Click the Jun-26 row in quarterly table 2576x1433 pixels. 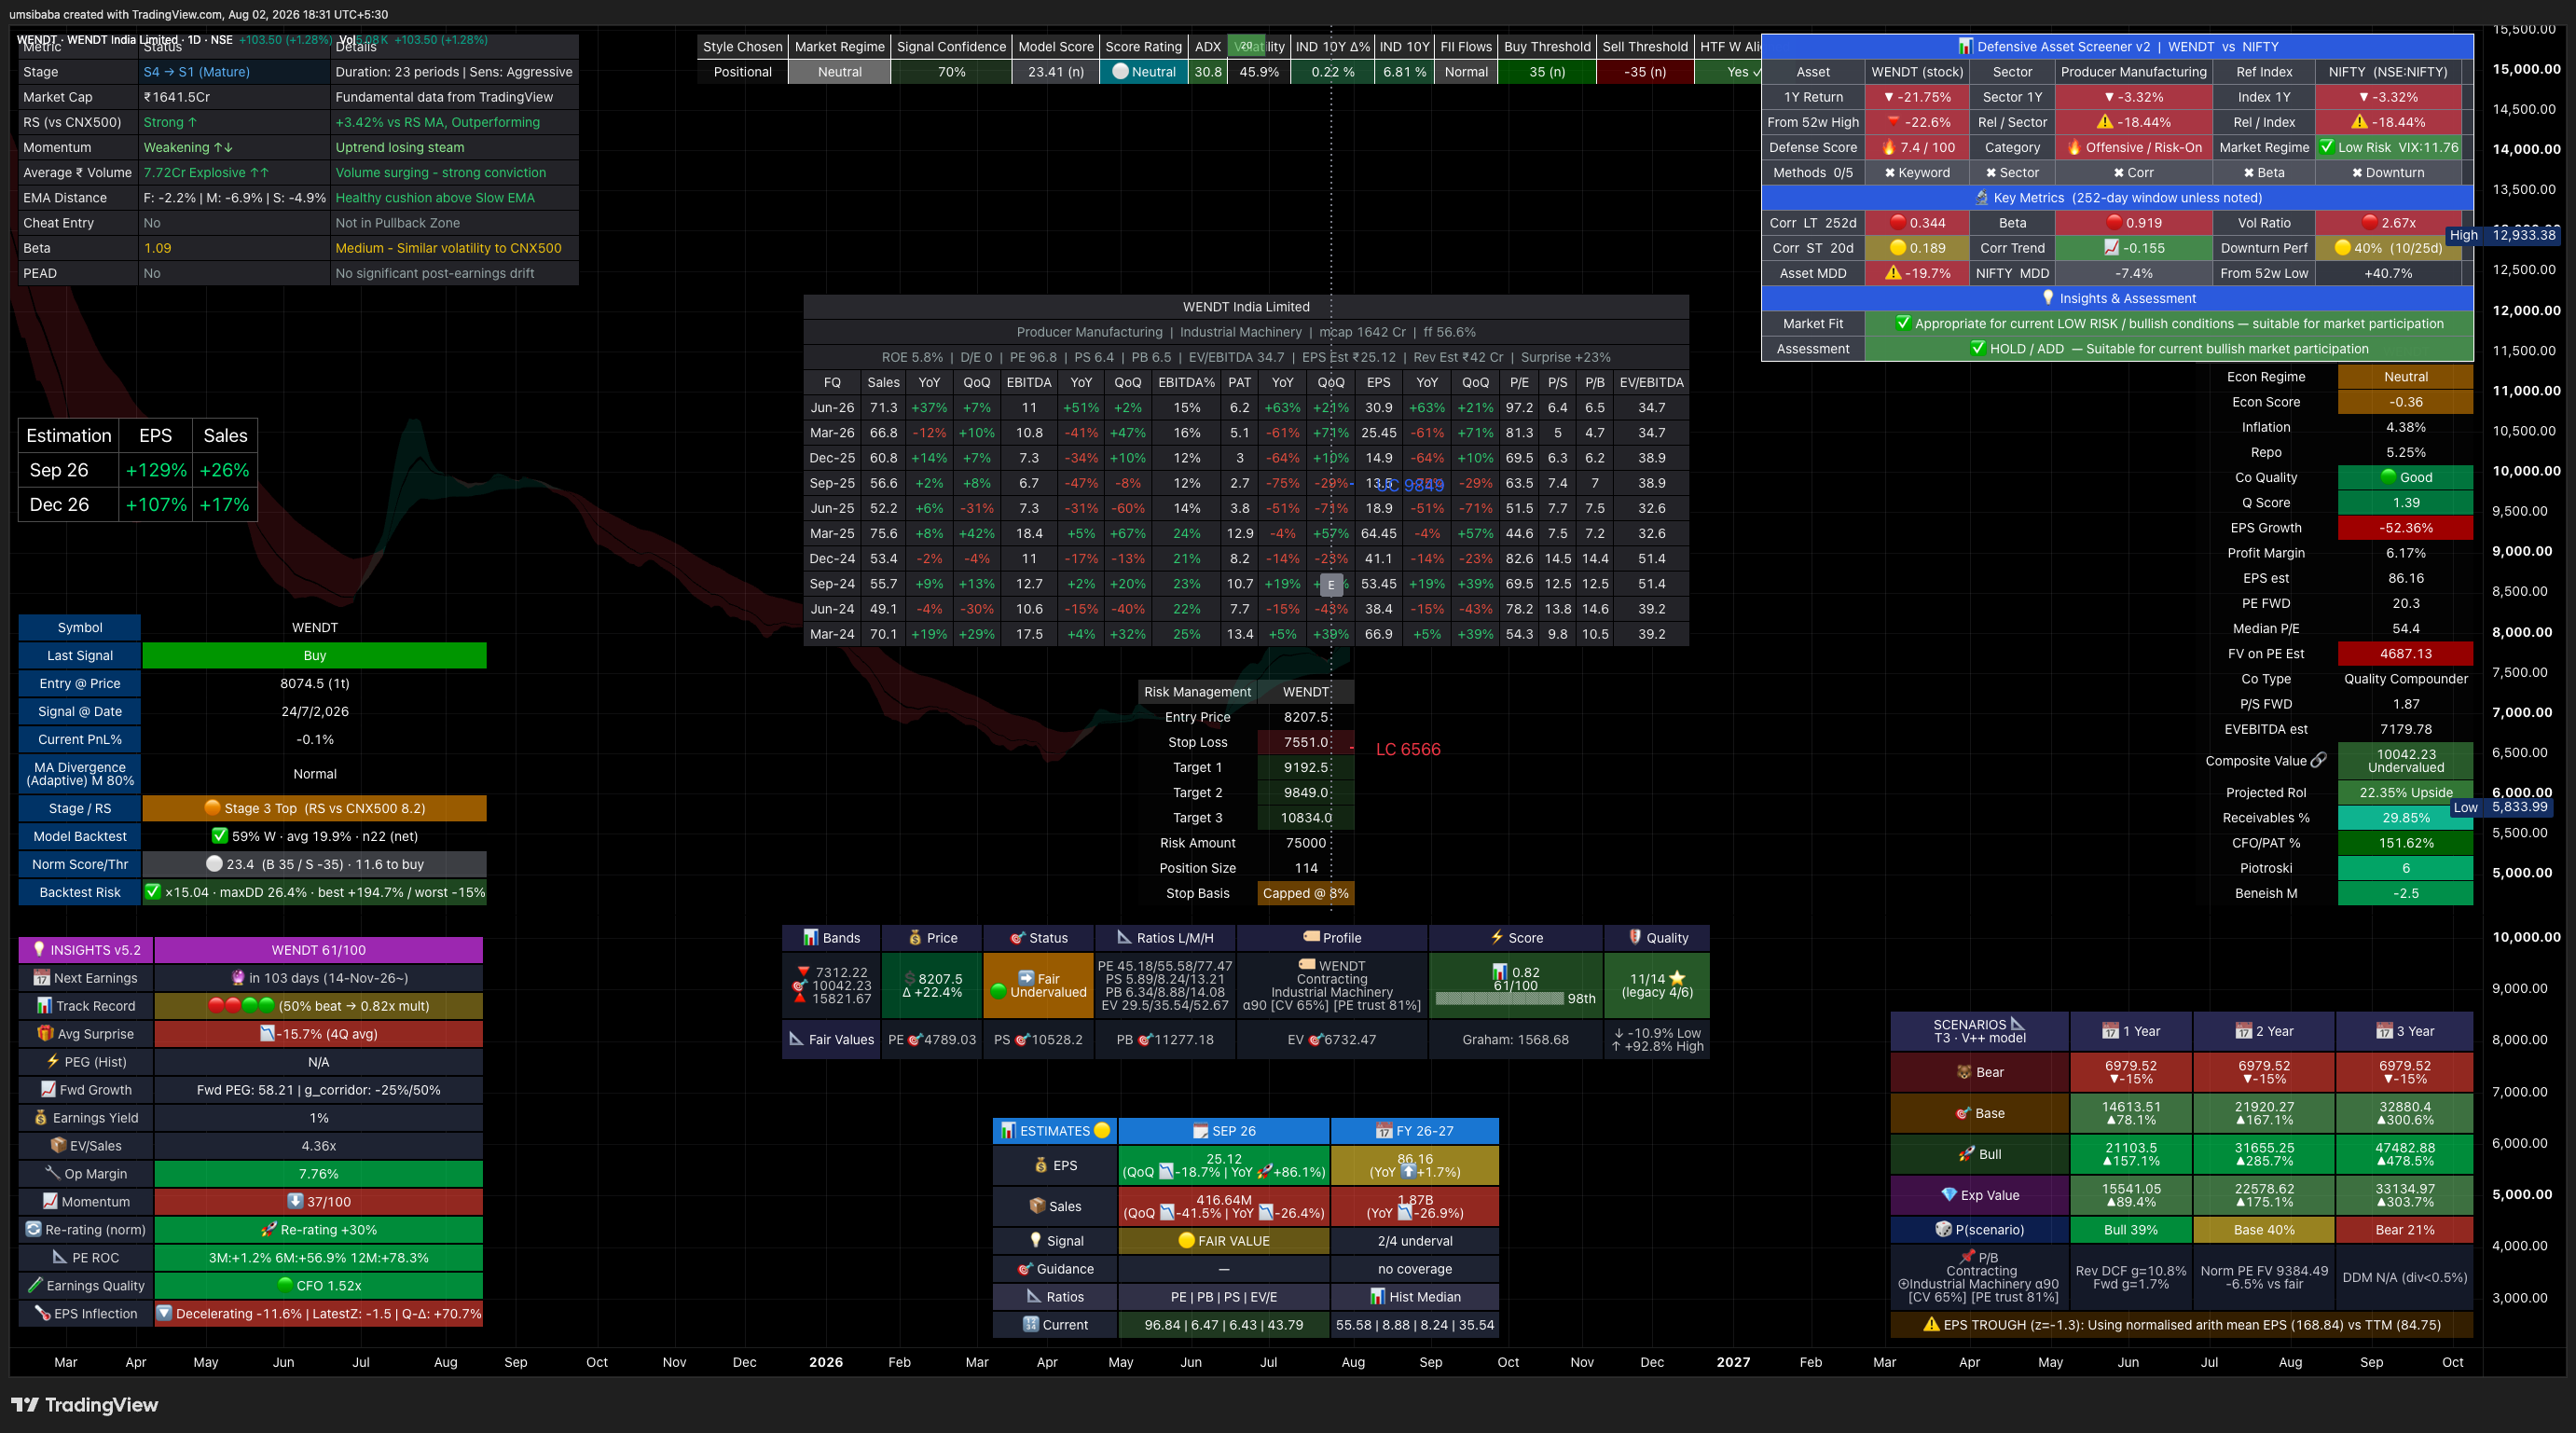click(x=1246, y=408)
